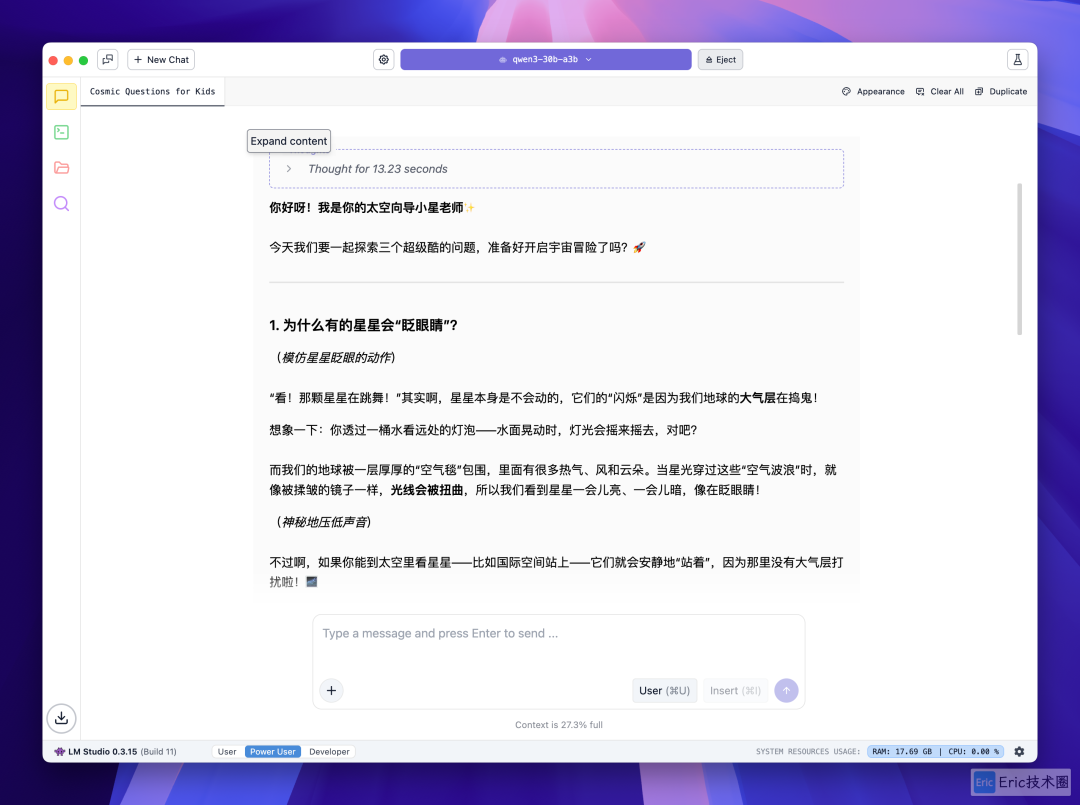Click the Insert (⌘I) button
Image resolution: width=1080 pixels, height=805 pixels.
[x=736, y=690]
